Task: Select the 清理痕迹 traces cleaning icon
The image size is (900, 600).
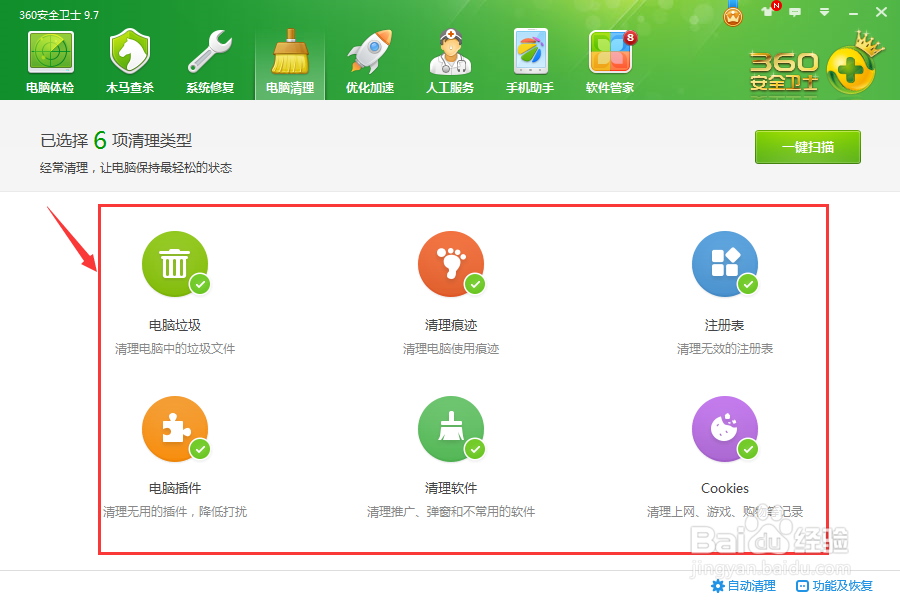Action: pyautogui.click(x=450, y=264)
